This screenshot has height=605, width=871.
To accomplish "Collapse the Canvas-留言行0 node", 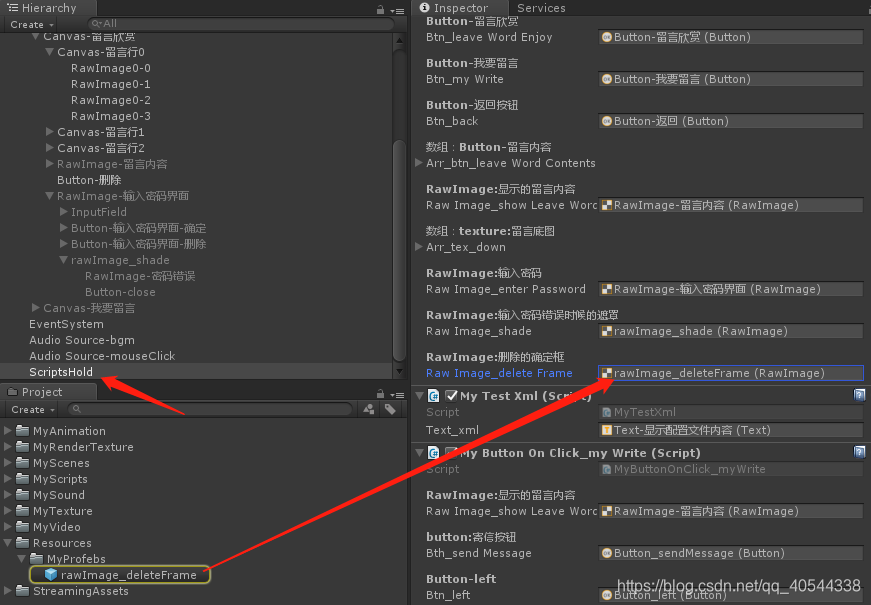I will 49,52.
